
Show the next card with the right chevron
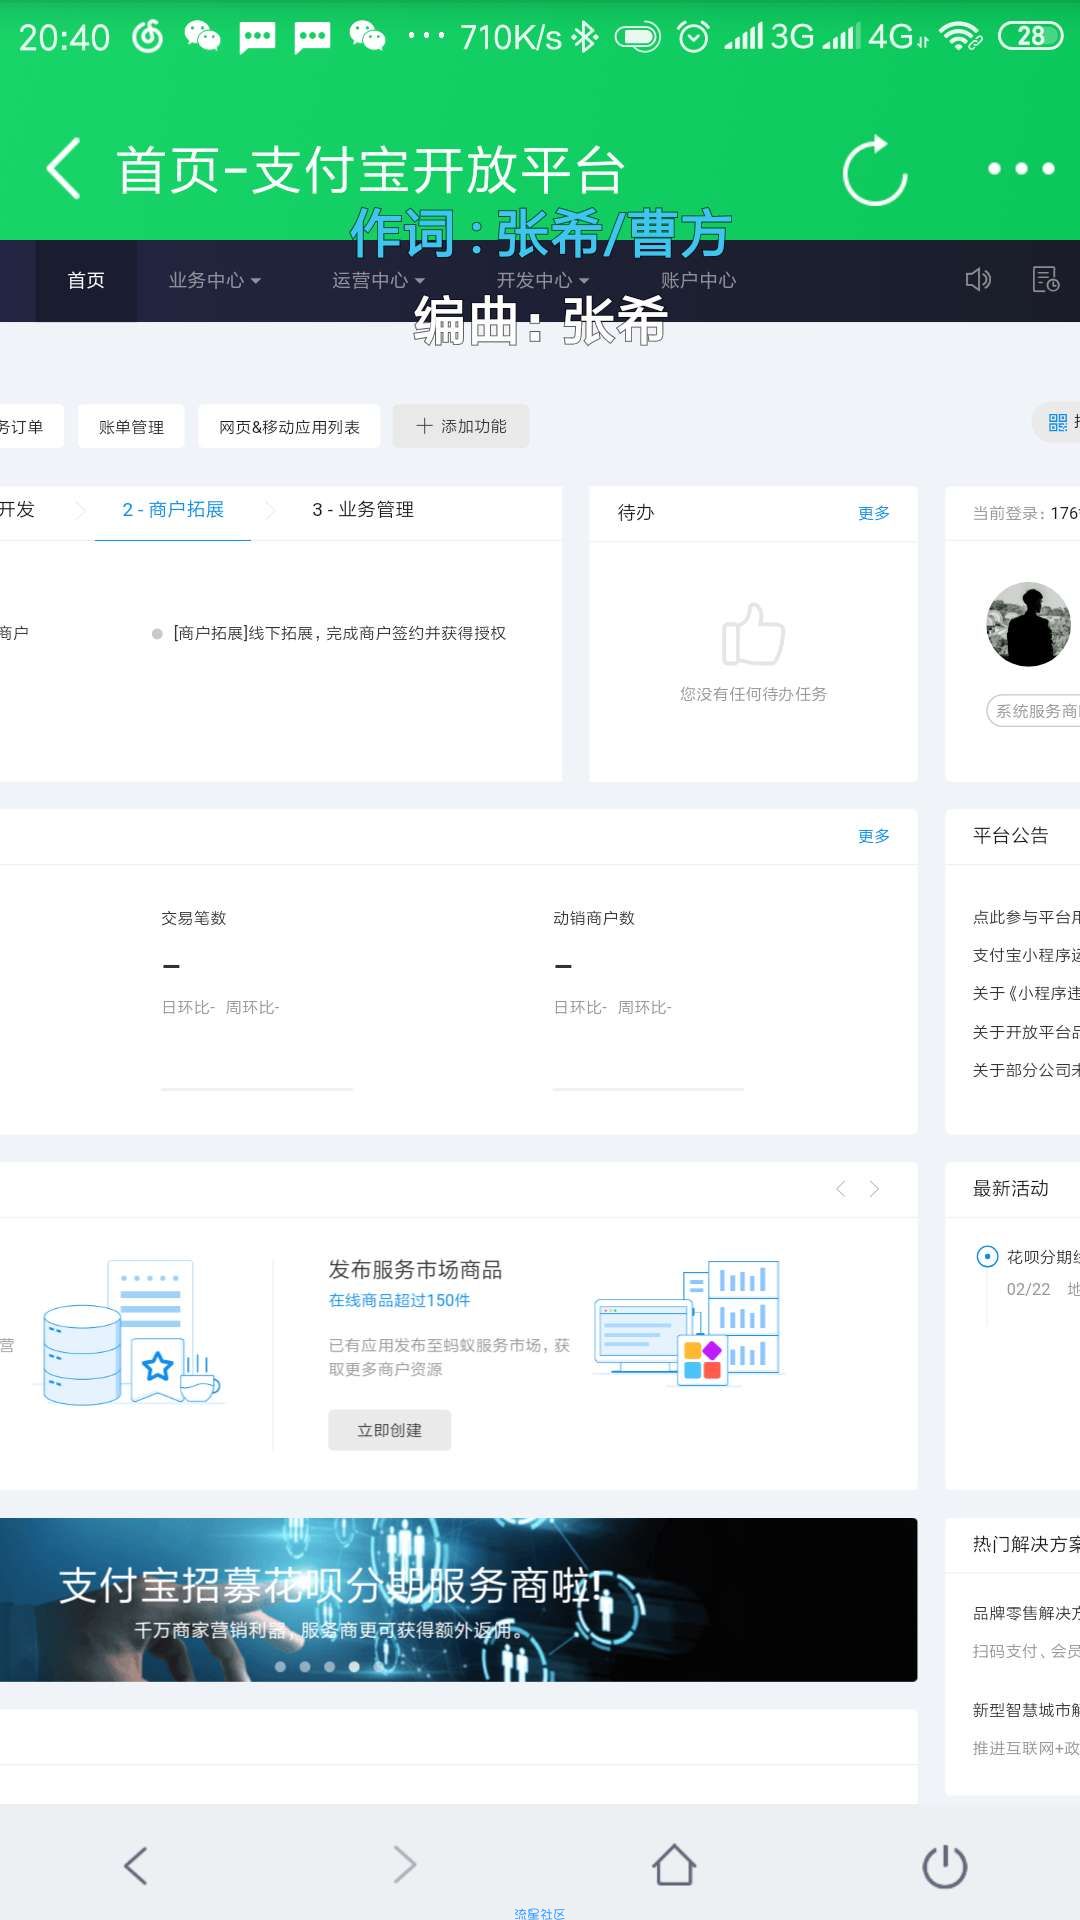[874, 1188]
